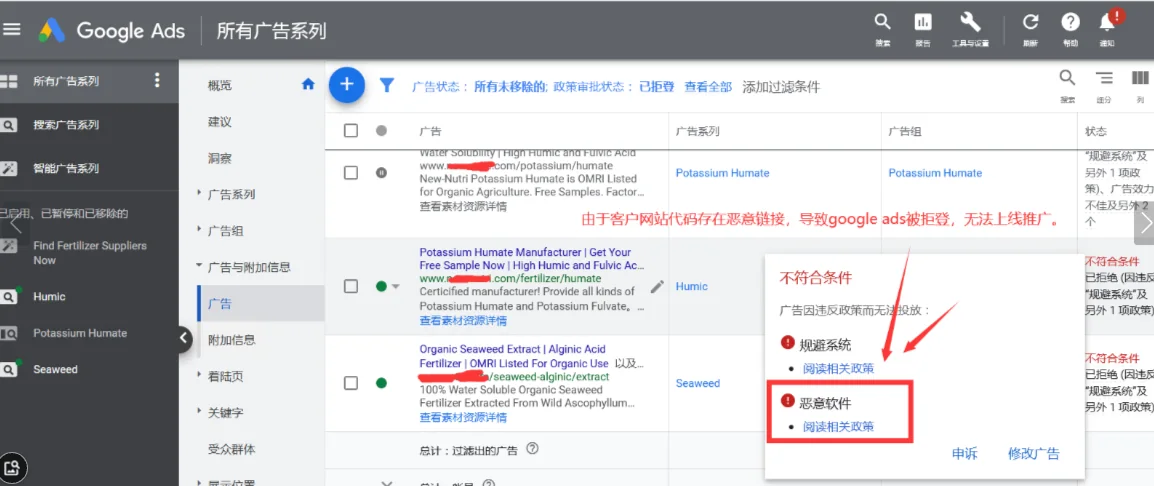Click the help icon beside 总计：过滤出的广告

tap(533, 448)
